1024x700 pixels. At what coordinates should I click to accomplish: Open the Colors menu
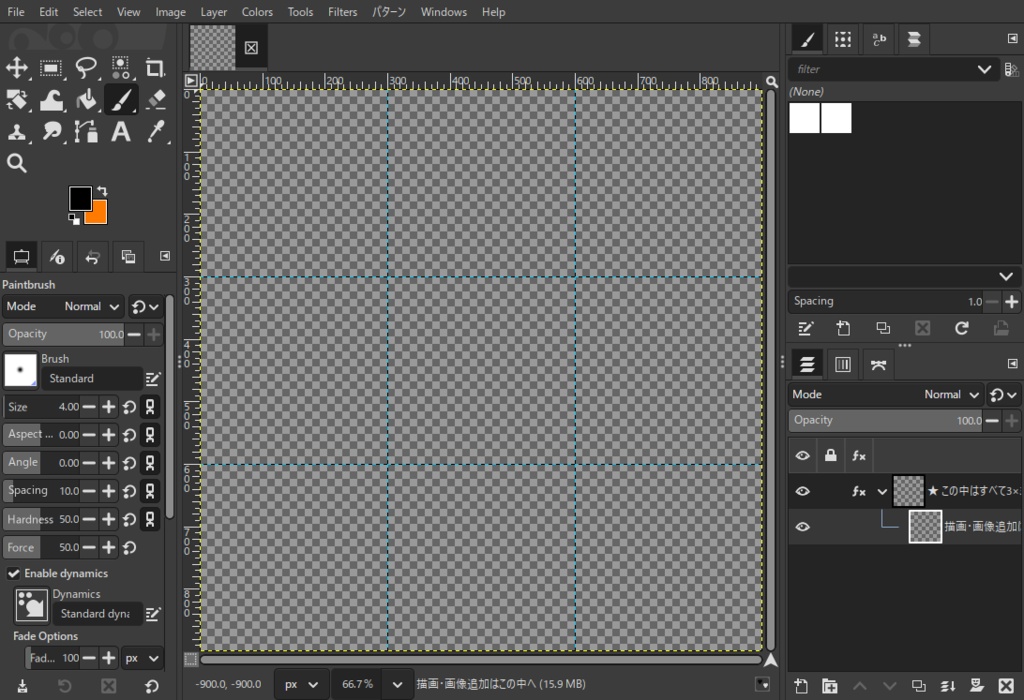pos(257,12)
